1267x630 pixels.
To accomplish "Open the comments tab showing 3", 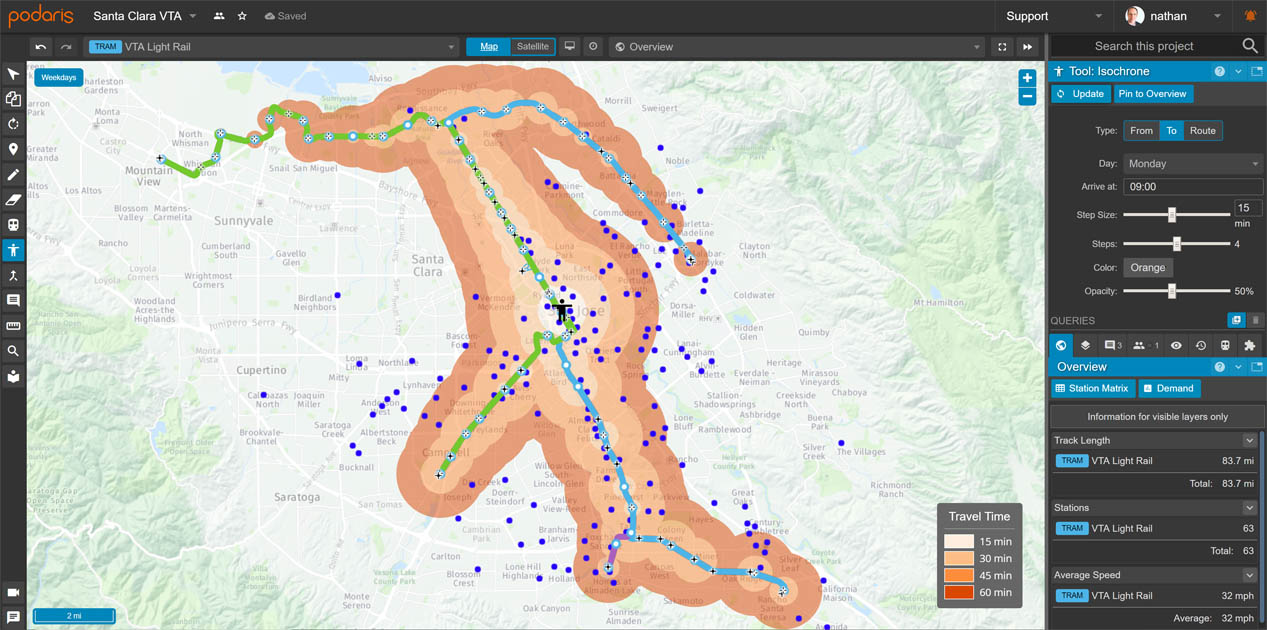I will (x=1112, y=345).
